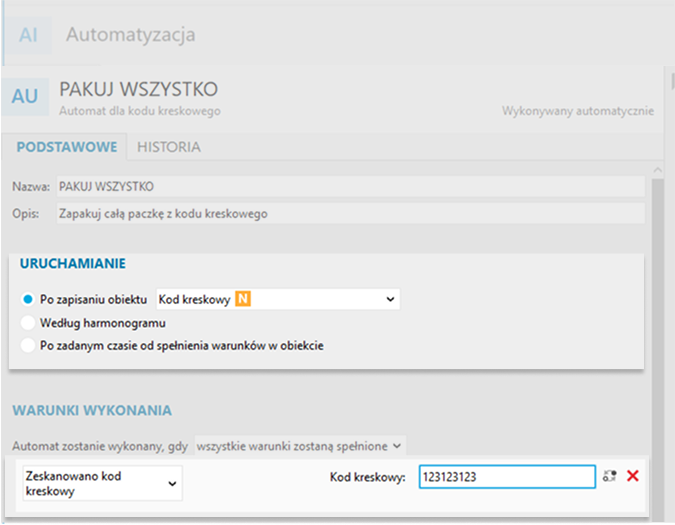Open the wszystkie warunki zostaną spełnione dropdown
This screenshot has height=525, width=675.
[x=300, y=446]
